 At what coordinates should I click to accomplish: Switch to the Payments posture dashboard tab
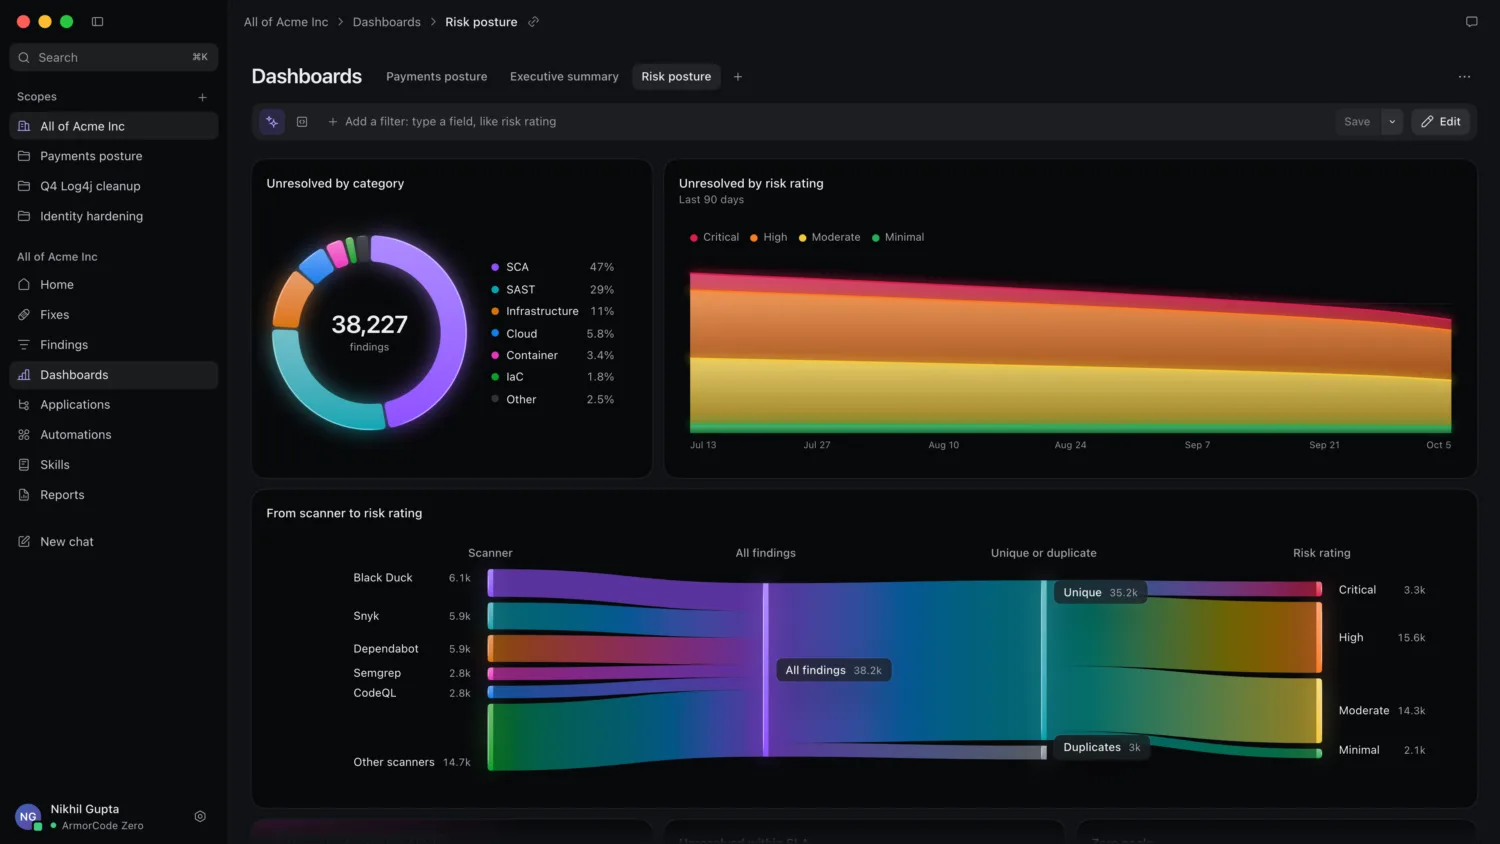(437, 77)
